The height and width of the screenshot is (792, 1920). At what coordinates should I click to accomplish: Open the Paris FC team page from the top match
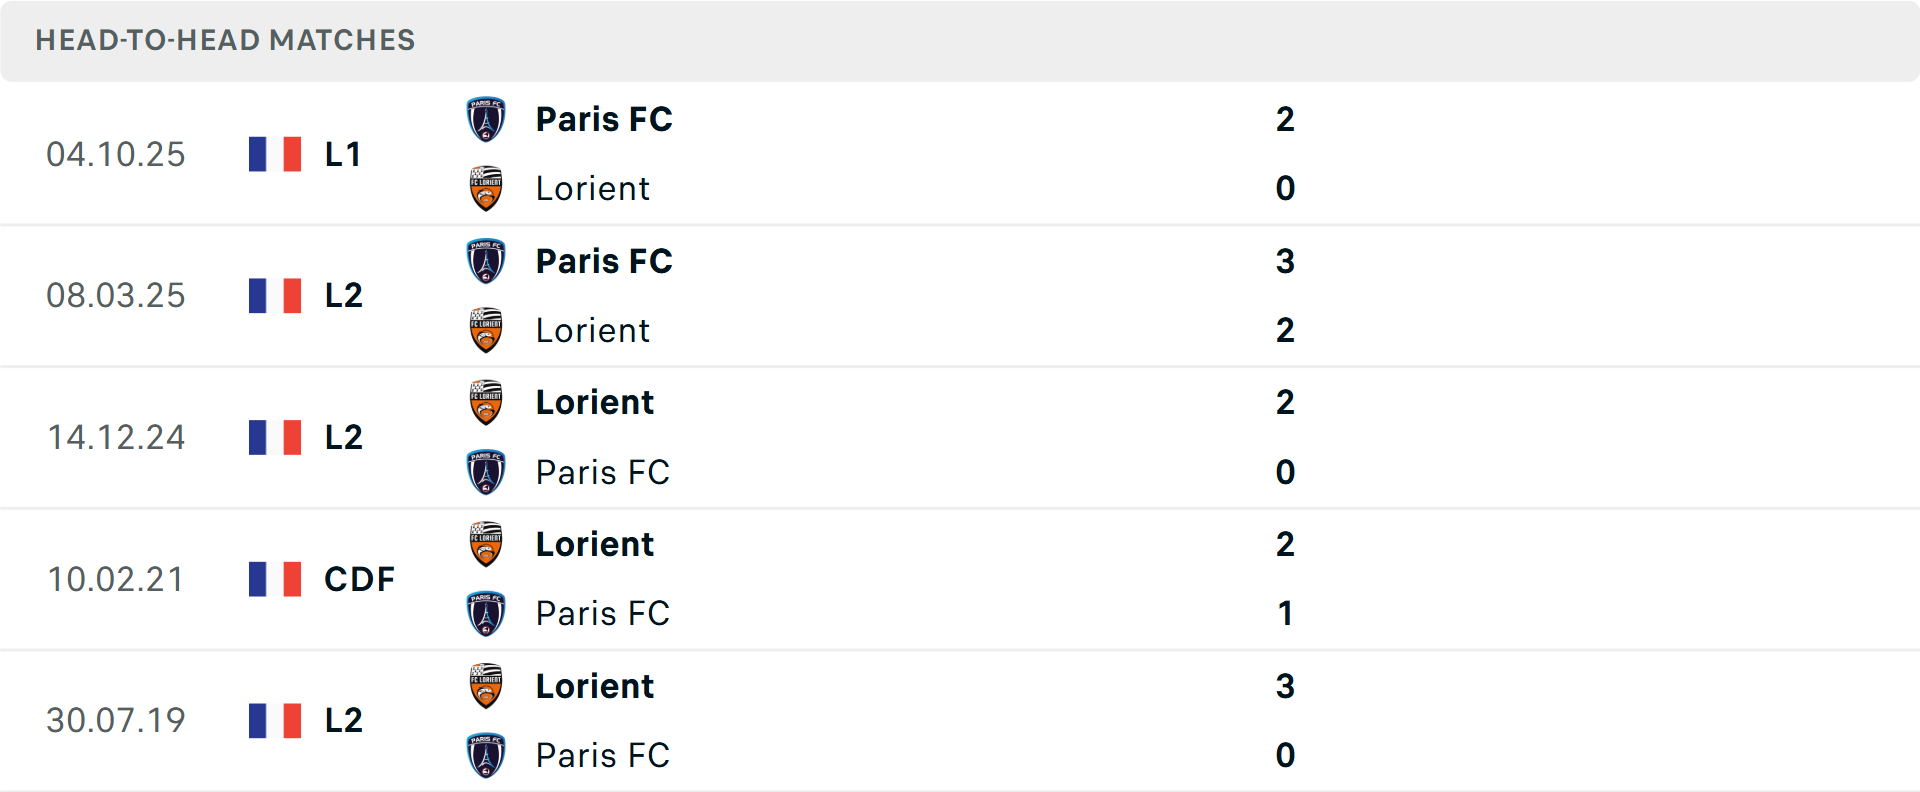(x=603, y=119)
